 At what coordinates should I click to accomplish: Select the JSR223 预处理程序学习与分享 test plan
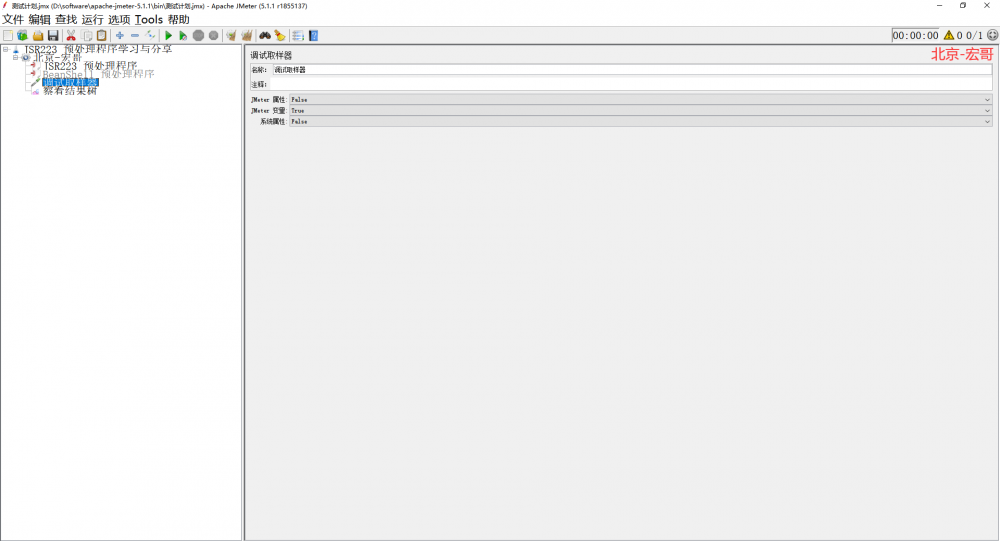98,49
